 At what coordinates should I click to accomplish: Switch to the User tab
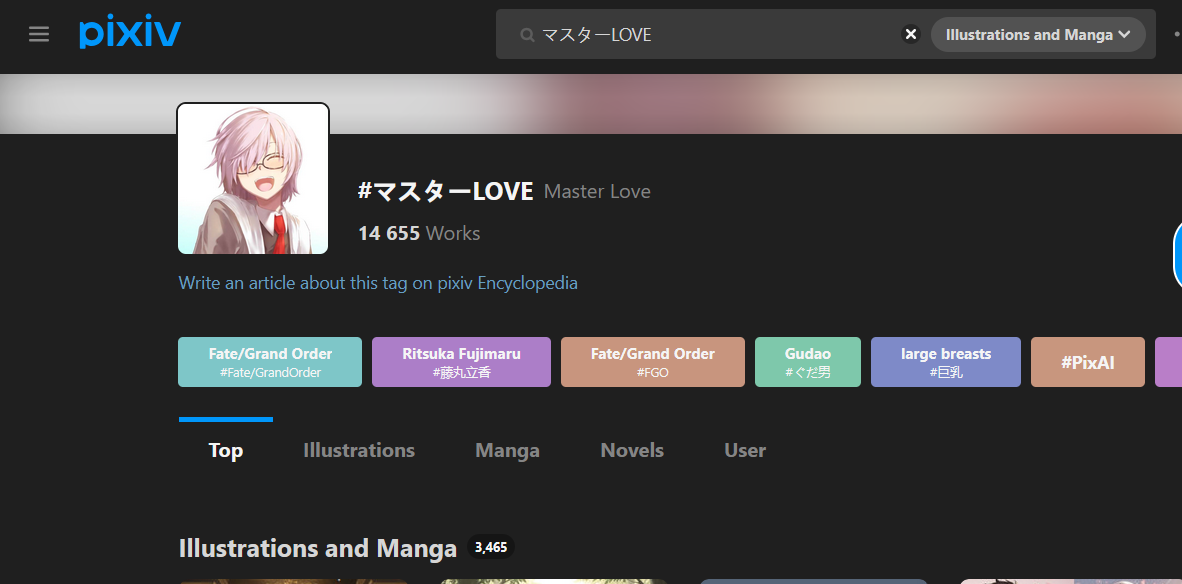pos(745,451)
